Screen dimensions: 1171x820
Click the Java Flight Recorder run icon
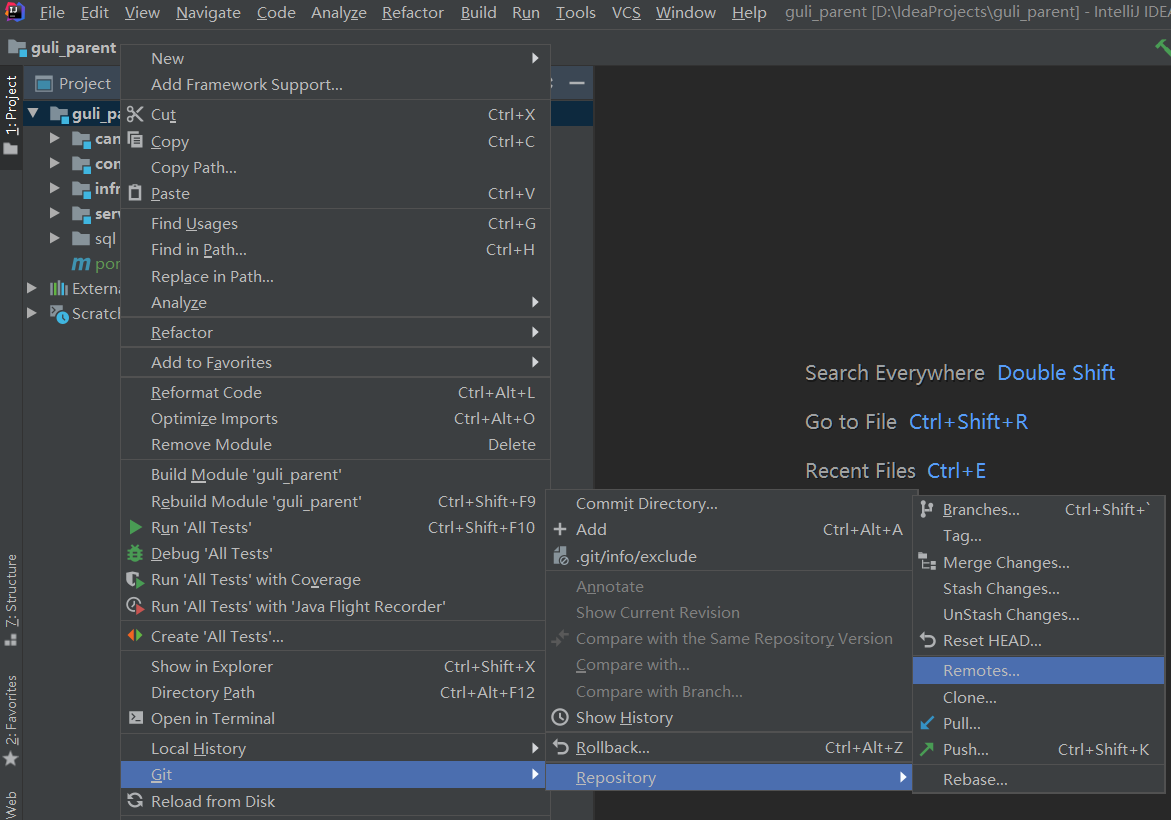[x=135, y=606]
